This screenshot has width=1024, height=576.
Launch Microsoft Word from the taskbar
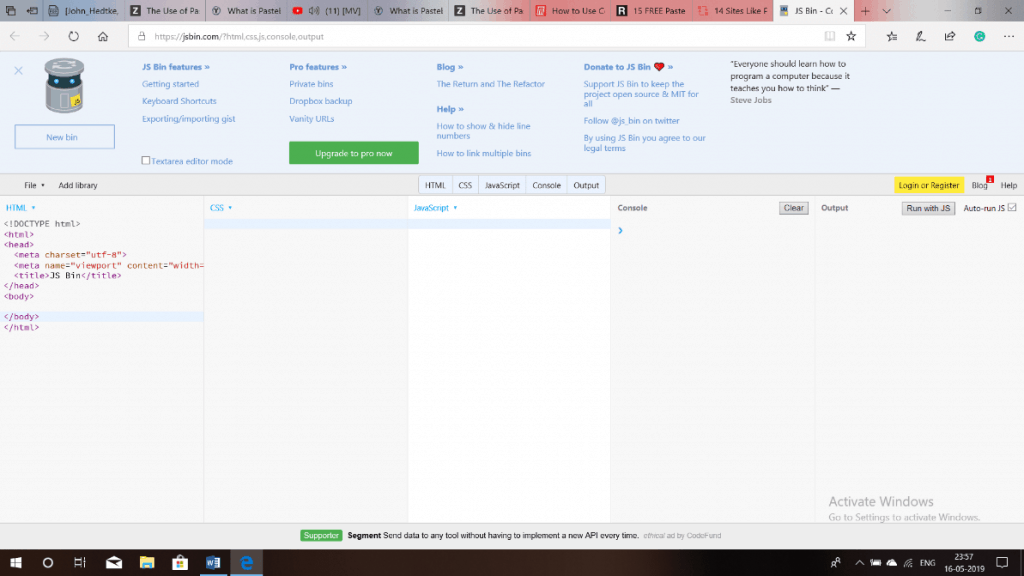click(x=213, y=563)
